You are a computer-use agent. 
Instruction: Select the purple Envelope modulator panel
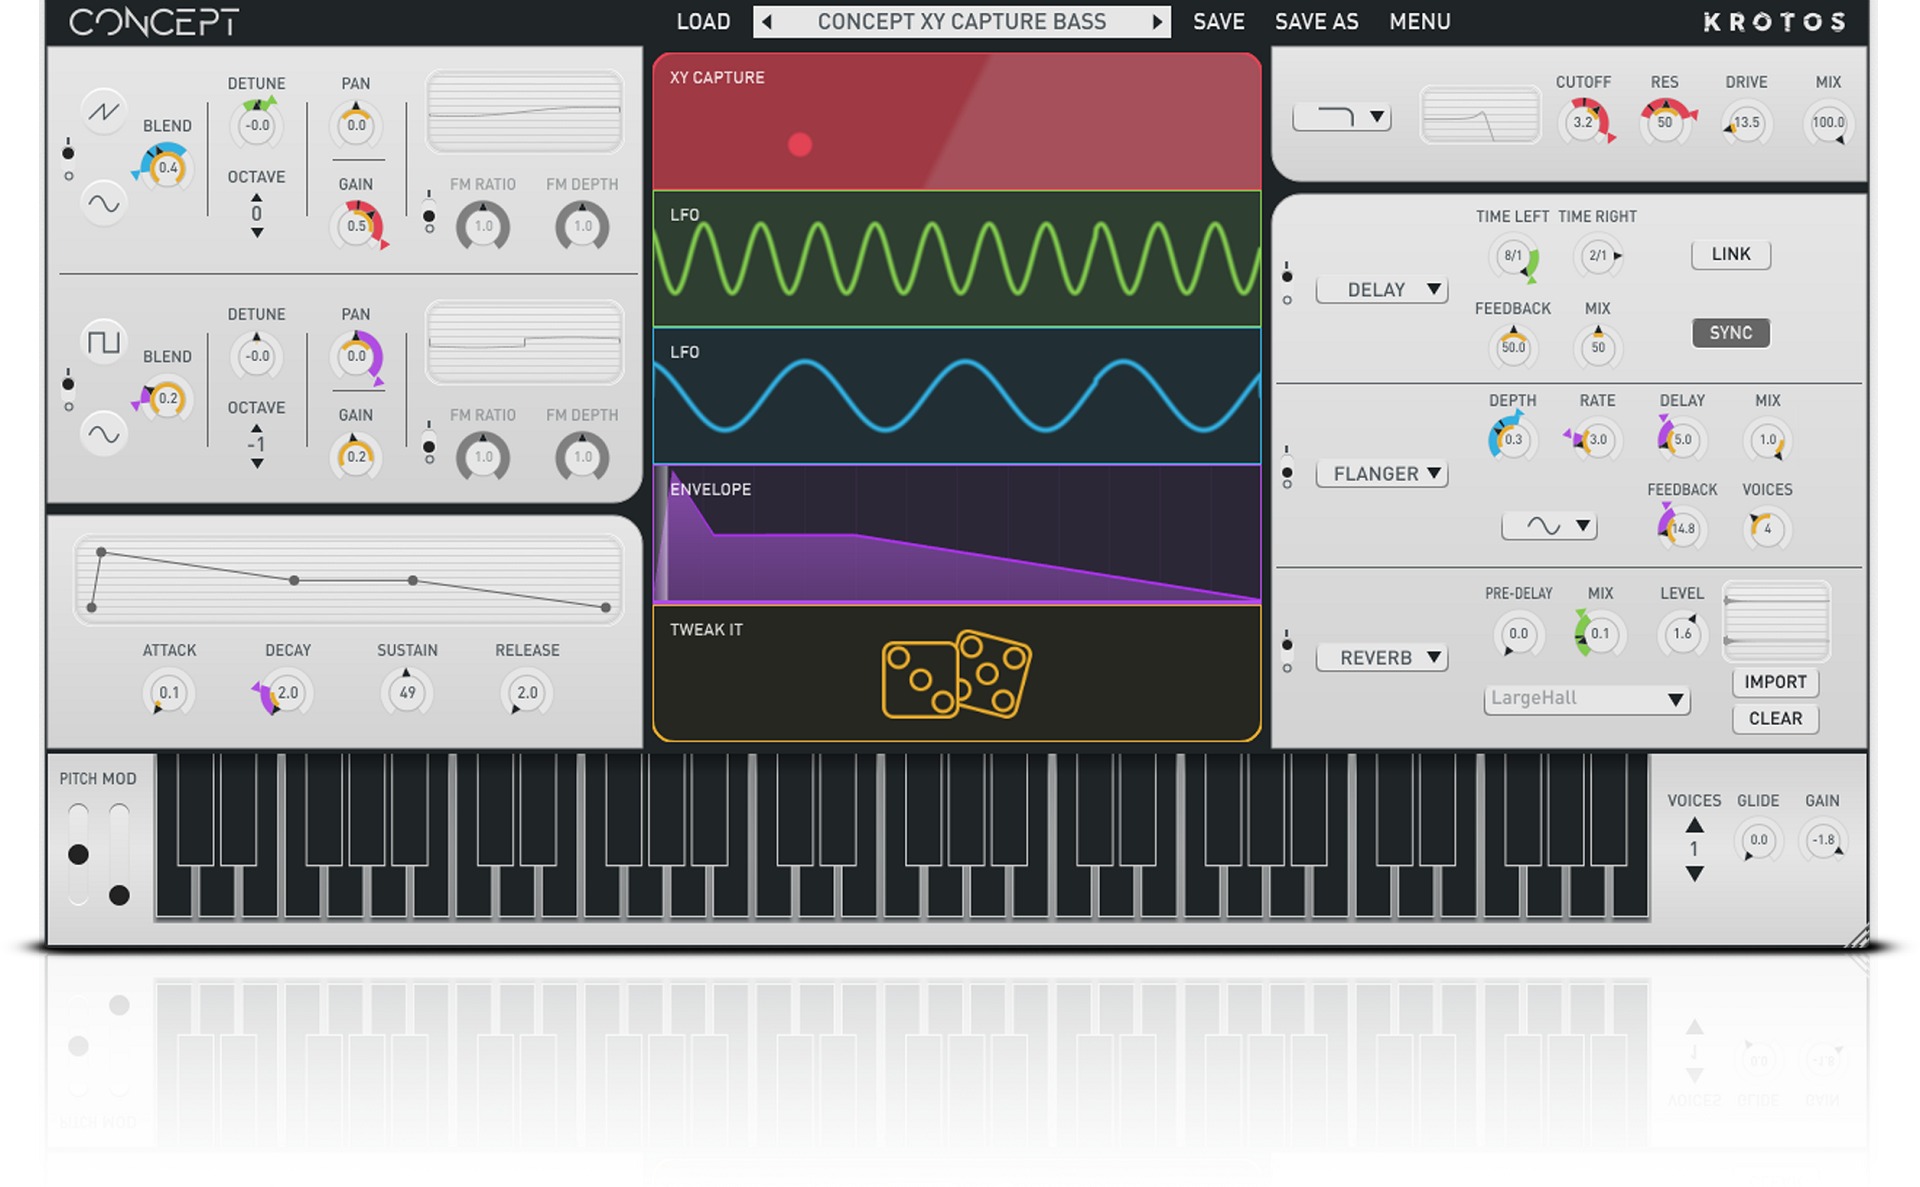pos(957,534)
